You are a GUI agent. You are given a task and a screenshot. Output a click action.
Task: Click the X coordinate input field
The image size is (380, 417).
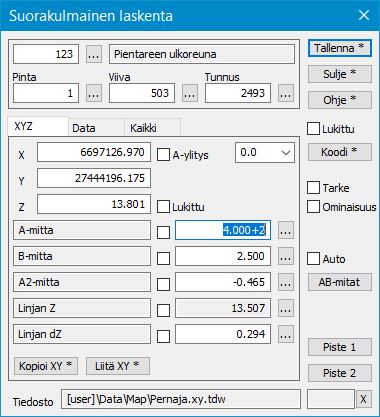tap(94, 152)
